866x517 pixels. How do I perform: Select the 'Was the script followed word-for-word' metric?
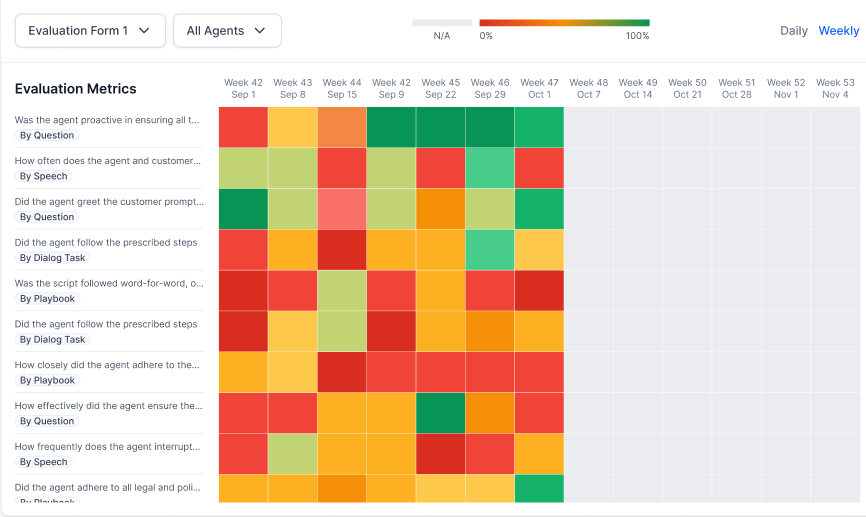pyautogui.click(x=109, y=284)
